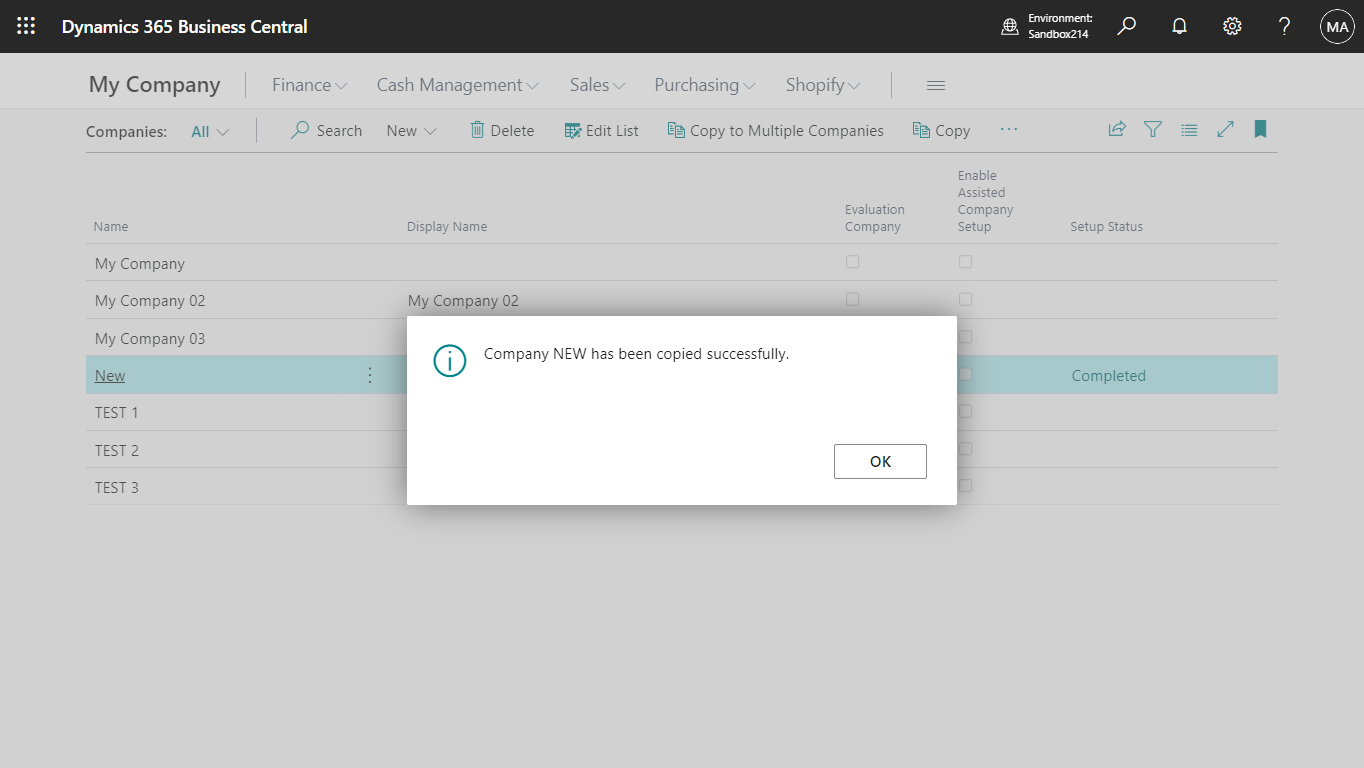Open notifications bell icon

(x=1179, y=26)
